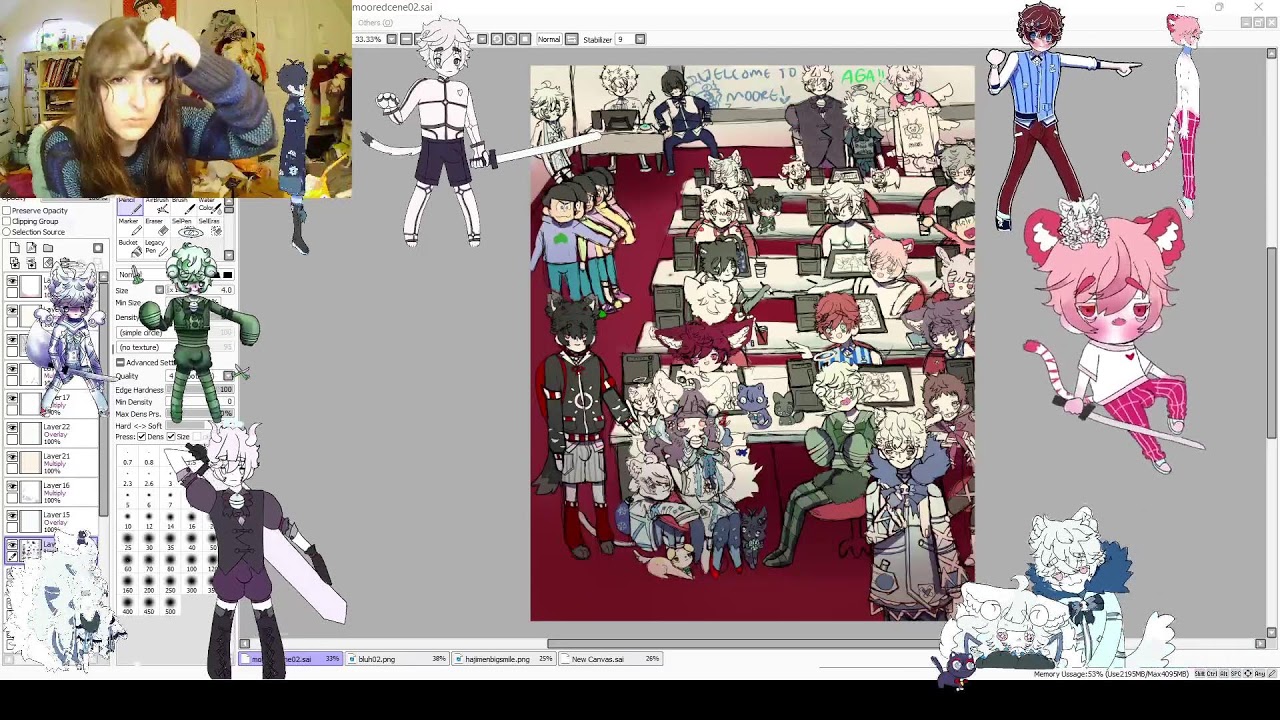Switch to the New Canvas.sai tab
The width and height of the screenshot is (1280, 720).
coord(610,659)
